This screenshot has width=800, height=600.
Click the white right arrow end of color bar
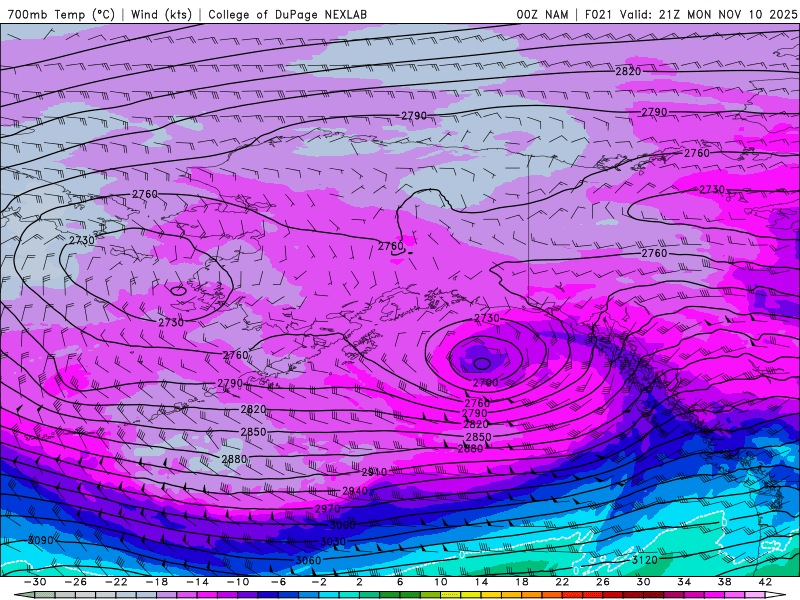pyautogui.click(x=776, y=595)
